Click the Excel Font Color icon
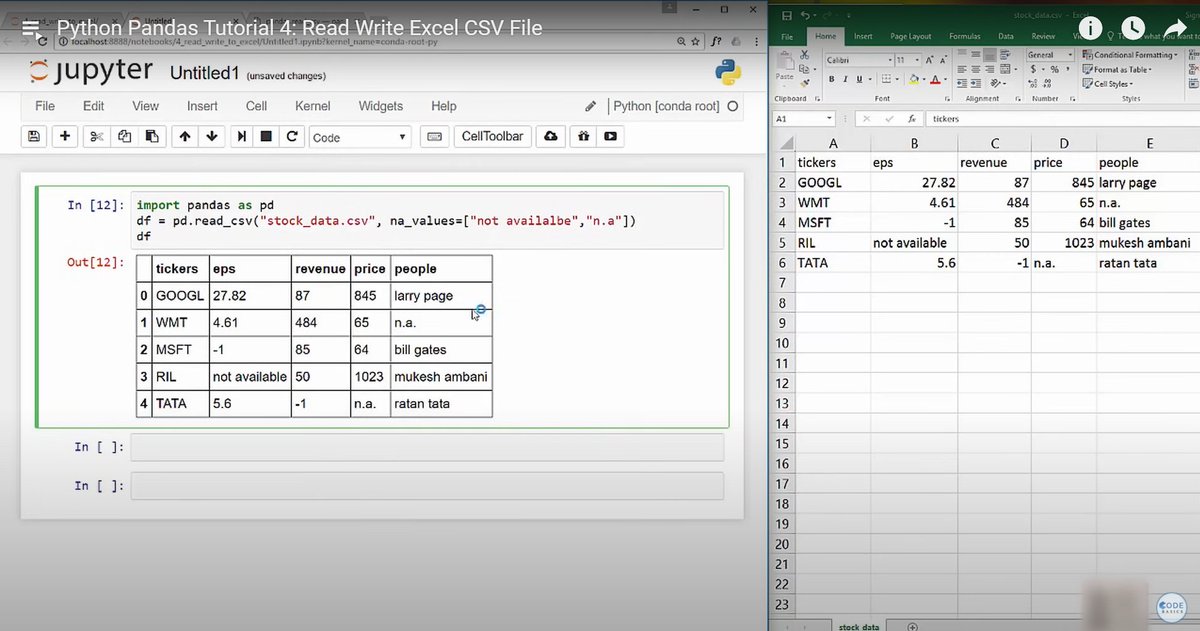The image size is (1200, 631). point(934,79)
